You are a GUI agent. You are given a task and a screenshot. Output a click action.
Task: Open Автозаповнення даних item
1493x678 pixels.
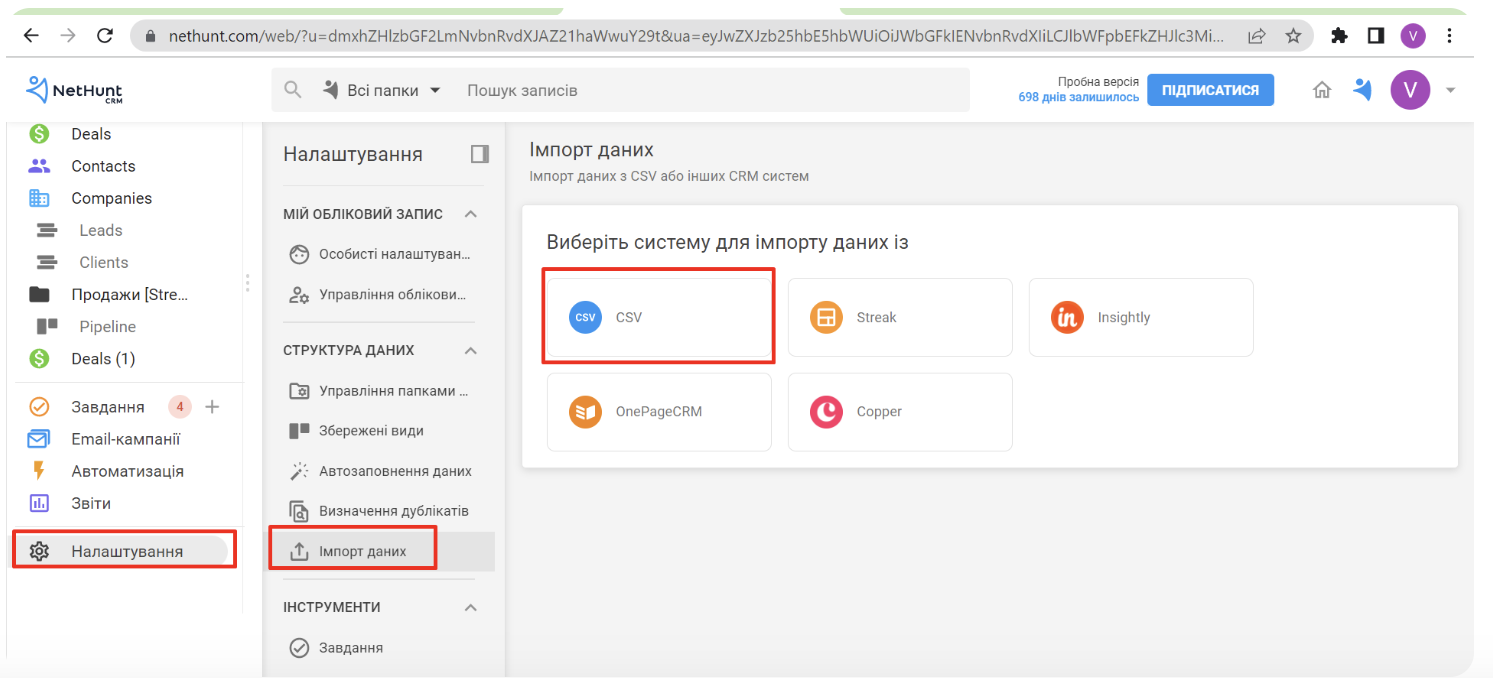380,471
